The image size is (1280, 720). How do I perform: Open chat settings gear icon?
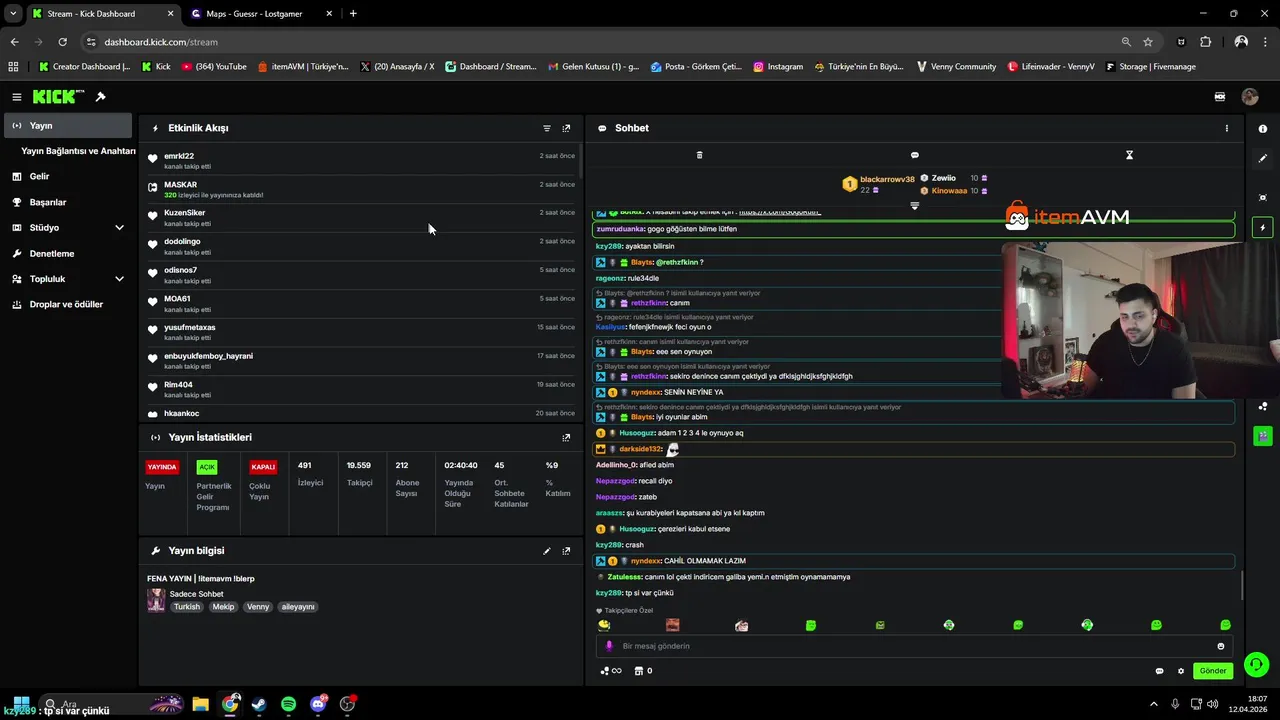(1181, 671)
